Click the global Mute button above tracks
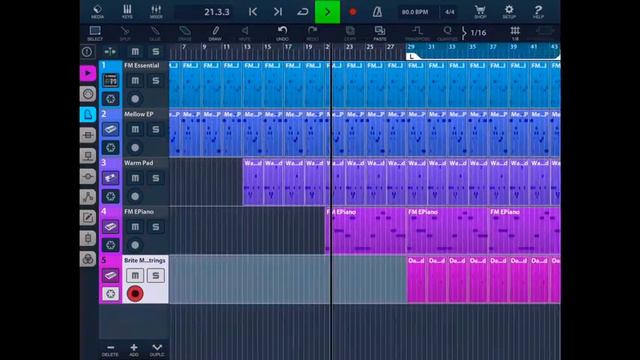The width and height of the screenshot is (640, 360). click(135, 52)
